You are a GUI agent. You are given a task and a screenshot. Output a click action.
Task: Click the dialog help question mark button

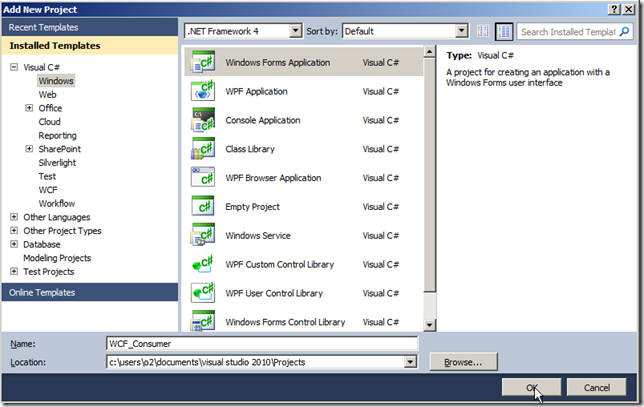point(614,9)
